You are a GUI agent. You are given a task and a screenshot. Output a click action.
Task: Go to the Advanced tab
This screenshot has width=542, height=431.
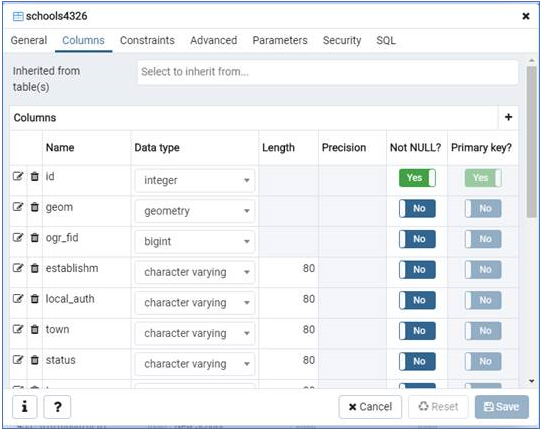214,40
